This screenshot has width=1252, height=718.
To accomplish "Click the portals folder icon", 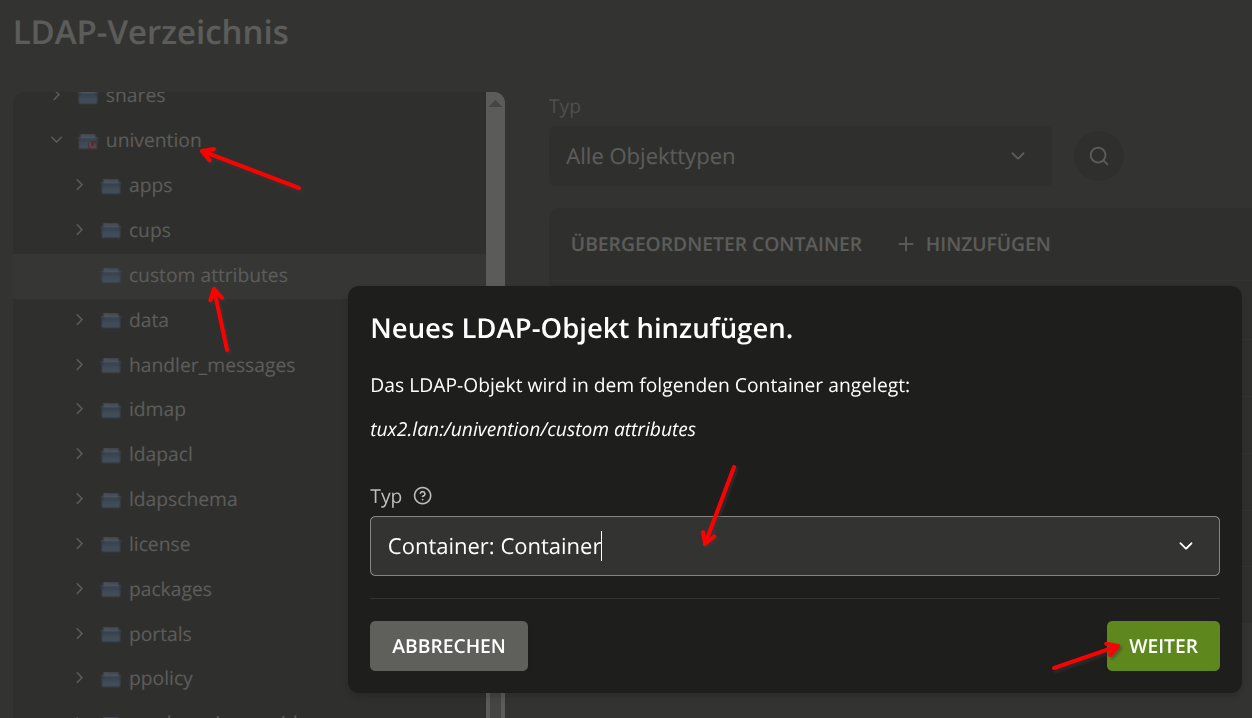I will 111,635.
